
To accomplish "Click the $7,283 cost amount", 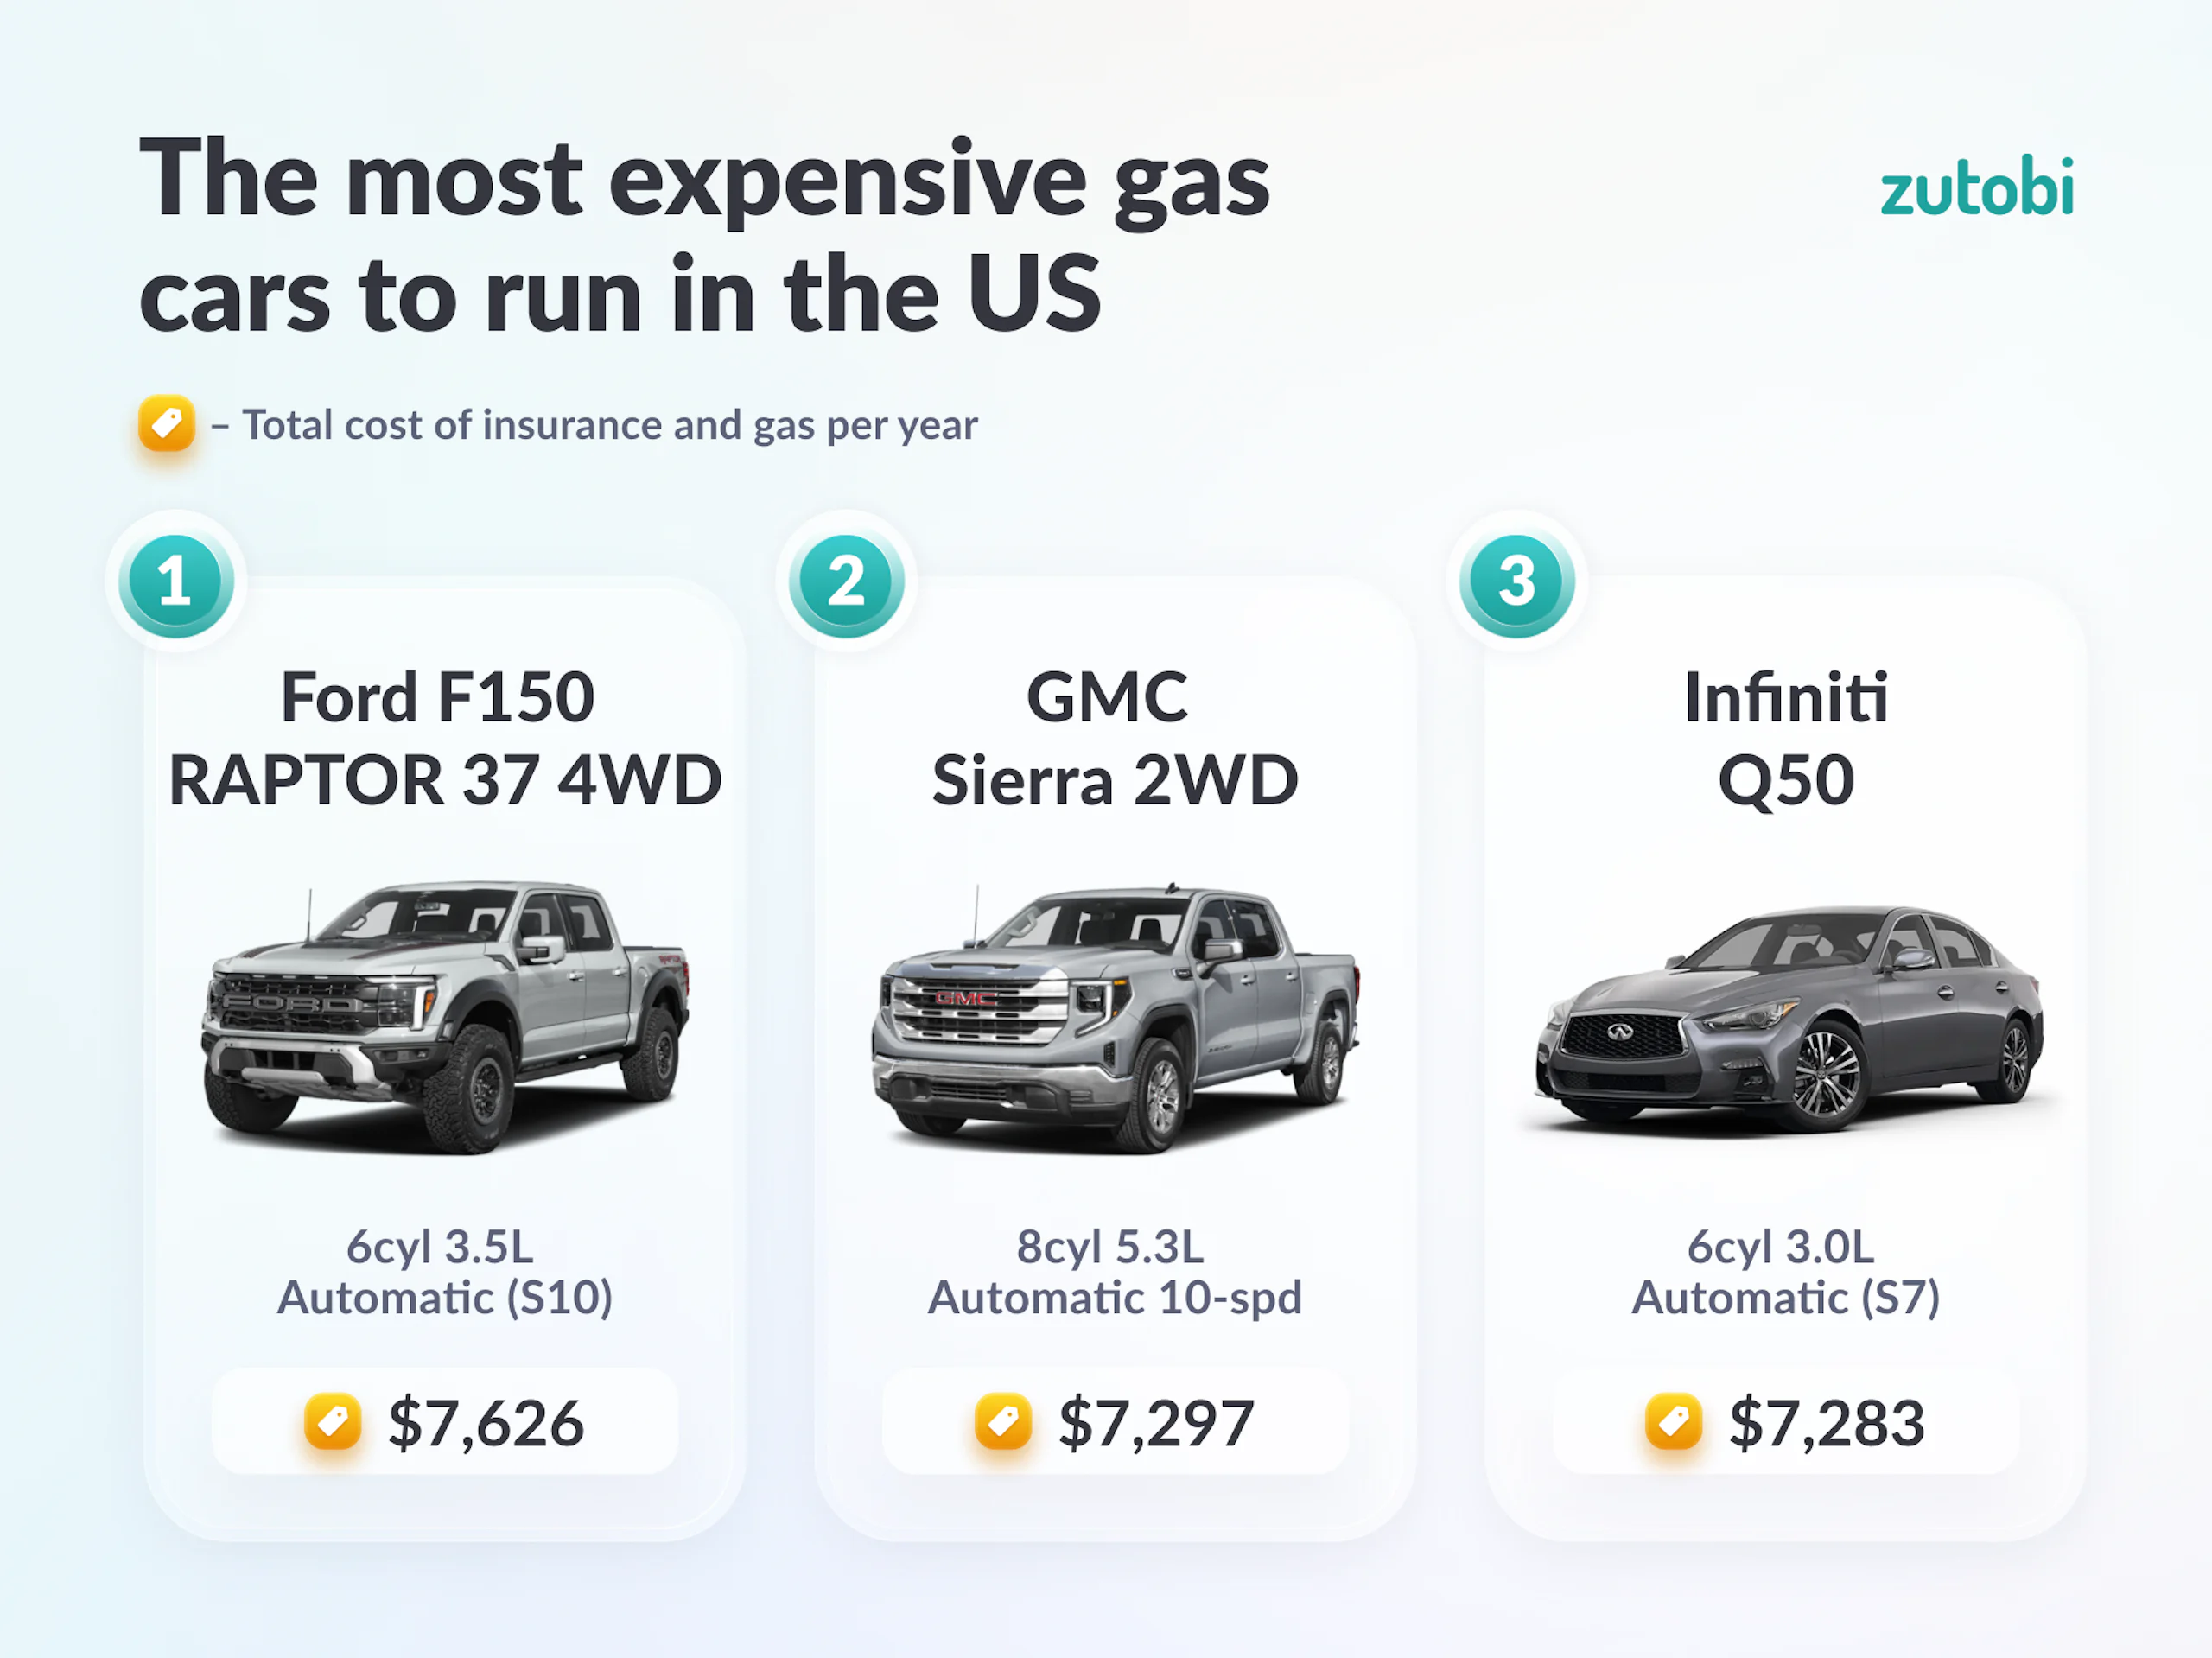I will 1827,1423.
